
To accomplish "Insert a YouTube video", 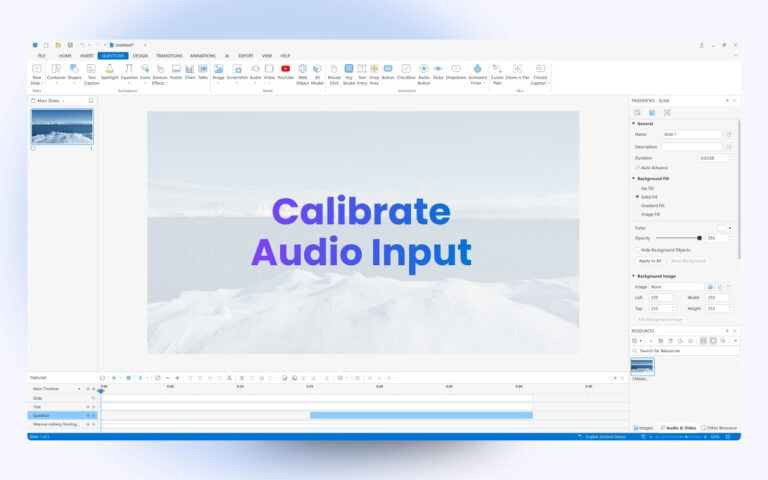I will pyautogui.click(x=286, y=72).
